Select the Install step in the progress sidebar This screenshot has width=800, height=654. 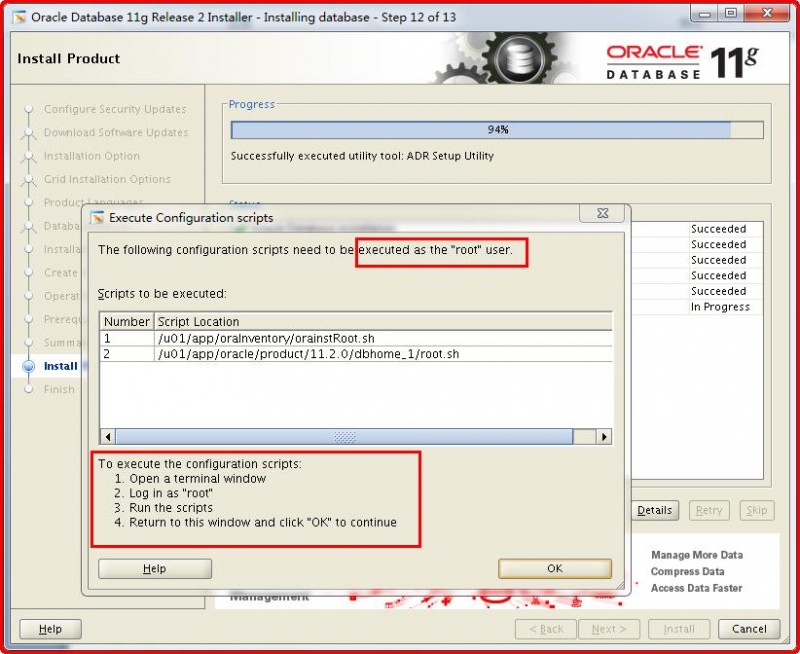60,366
